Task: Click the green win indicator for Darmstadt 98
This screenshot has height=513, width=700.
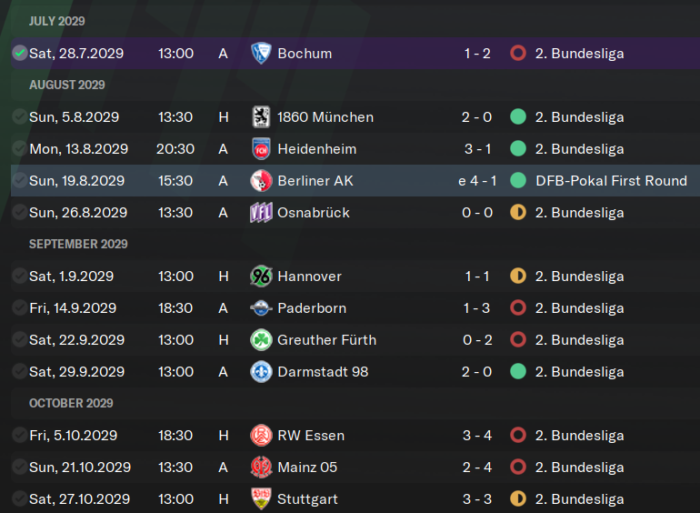Action: pos(518,371)
